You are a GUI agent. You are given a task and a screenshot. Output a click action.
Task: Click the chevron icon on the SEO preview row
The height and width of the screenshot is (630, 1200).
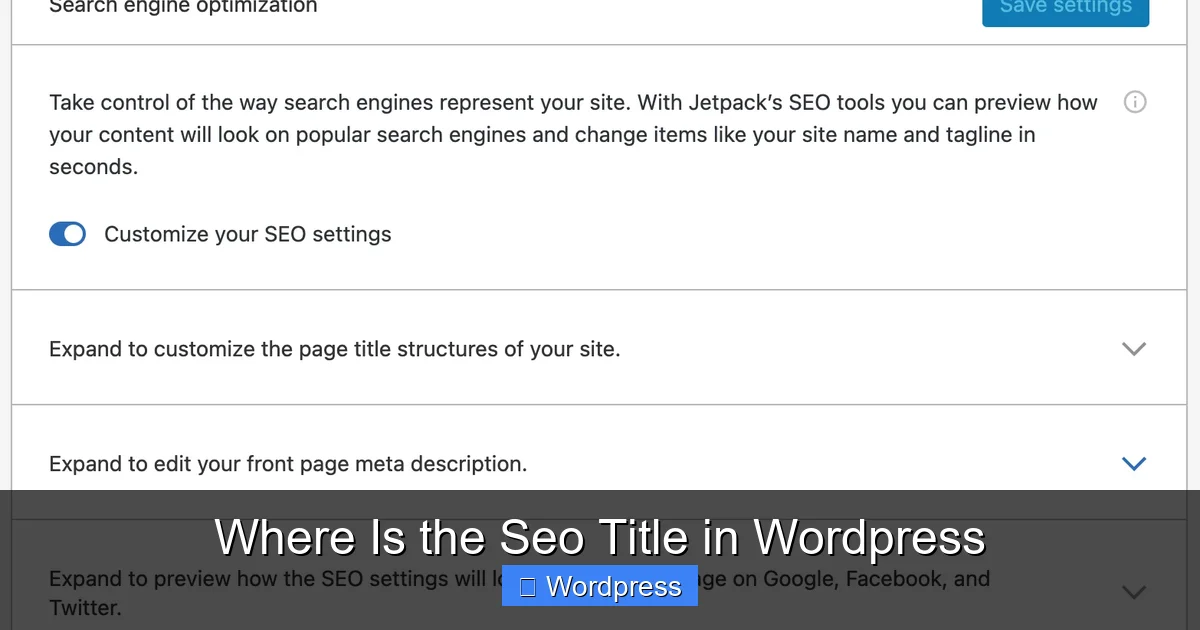click(1133, 592)
